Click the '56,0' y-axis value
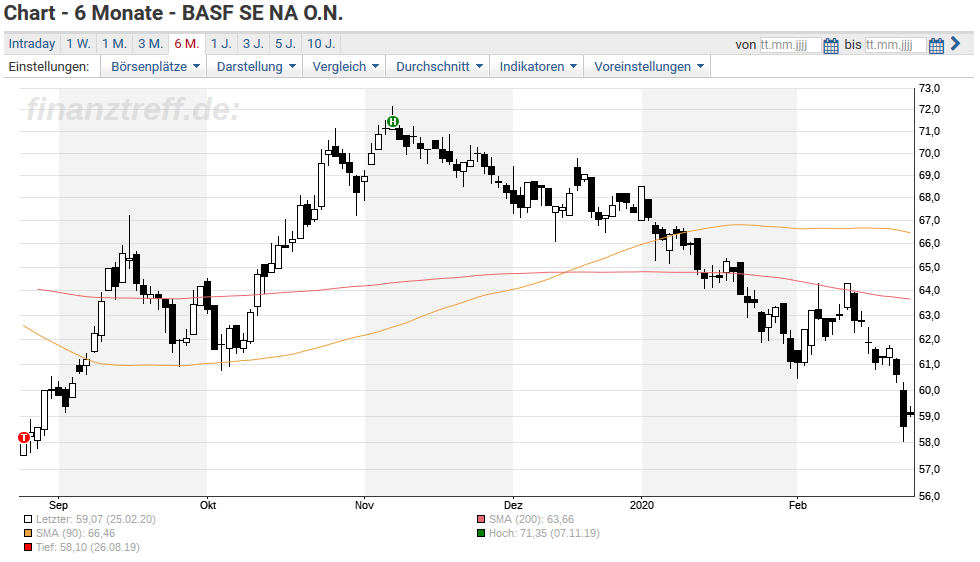Image resolution: width=980 pixels, height=562 pixels. (929, 496)
